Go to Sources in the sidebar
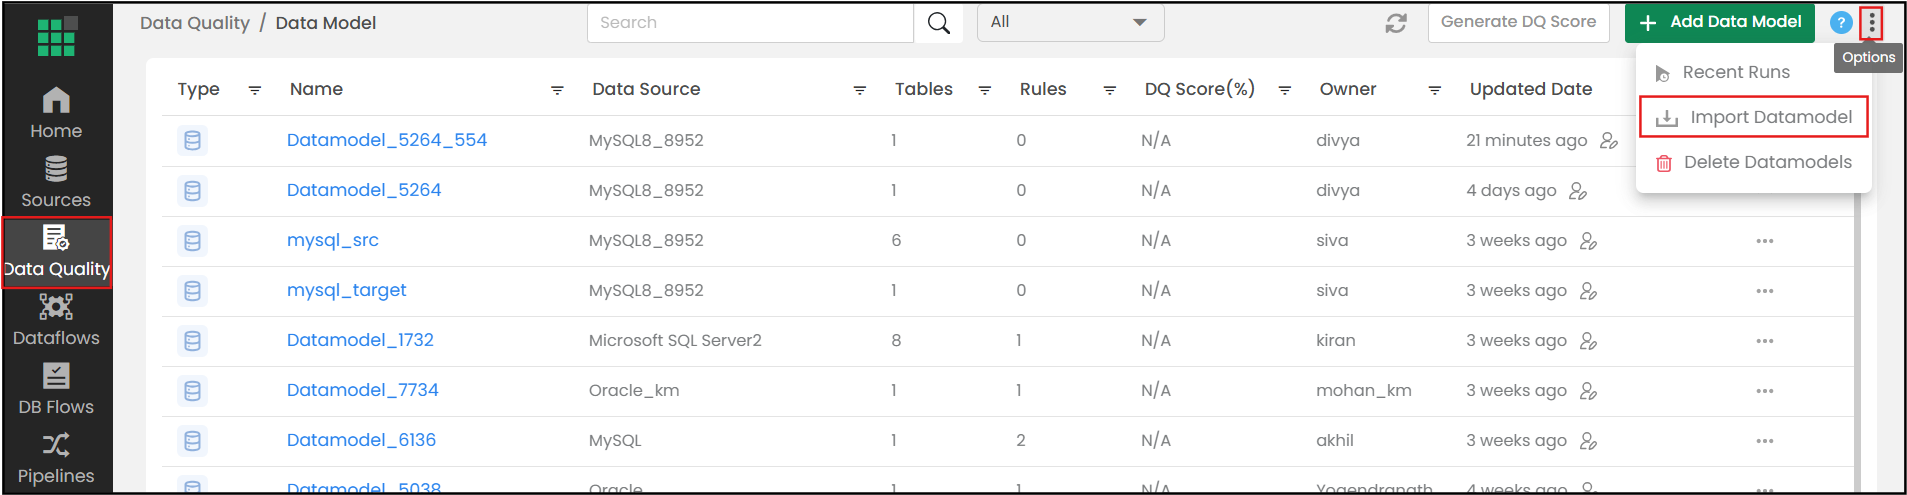This screenshot has height=495, width=1907. click(x=56, y=182)
